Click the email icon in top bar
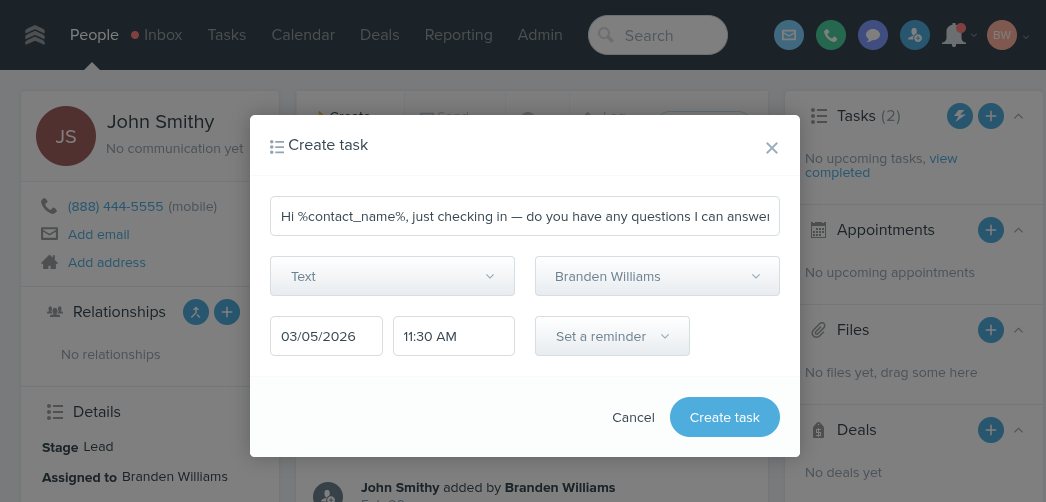 pos(789,35)
